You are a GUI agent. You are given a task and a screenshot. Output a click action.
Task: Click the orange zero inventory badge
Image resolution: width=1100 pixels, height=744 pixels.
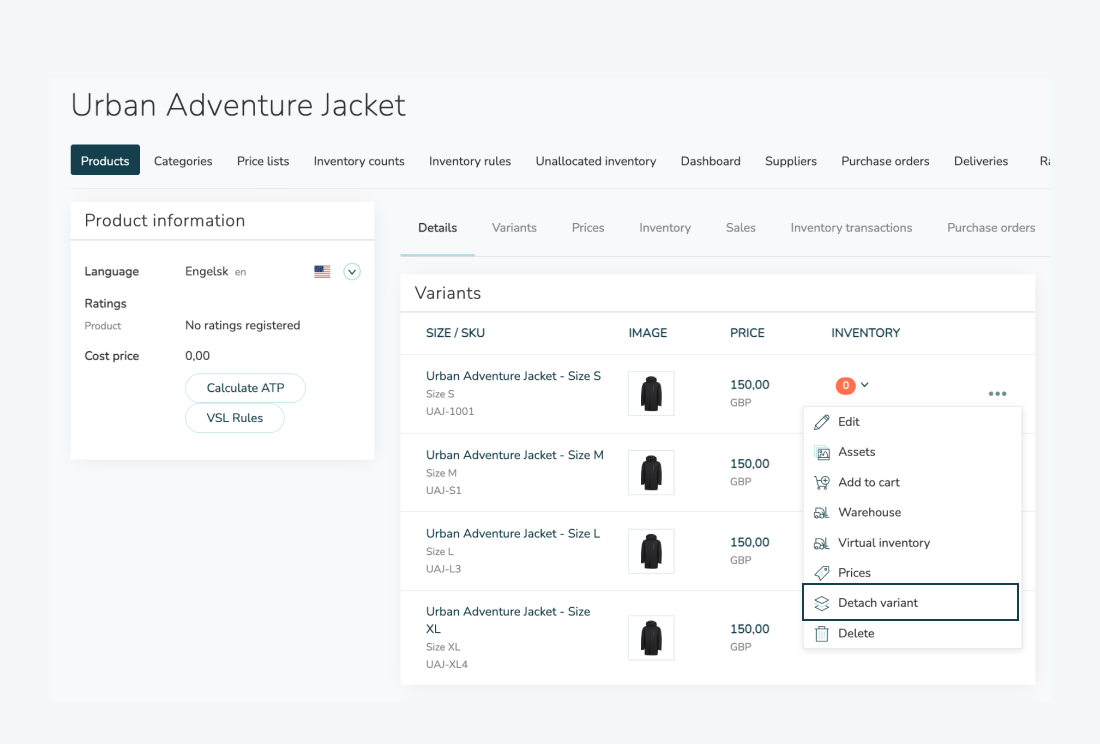point(845,385)
